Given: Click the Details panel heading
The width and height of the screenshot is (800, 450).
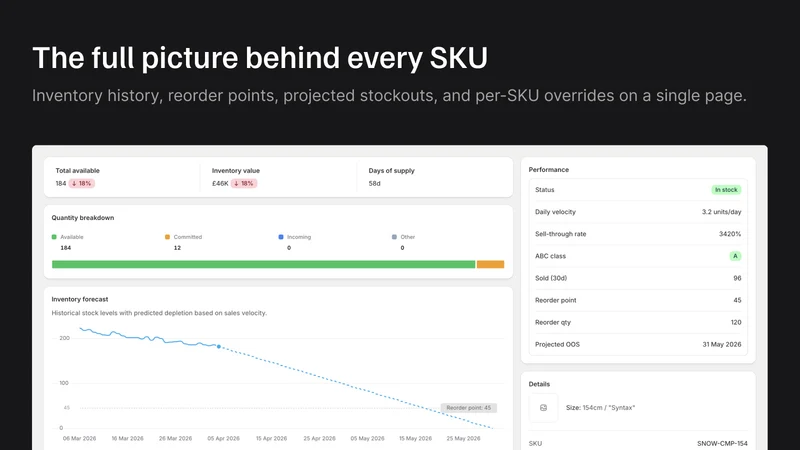Looking at the screenshot, I should (539, 384).
